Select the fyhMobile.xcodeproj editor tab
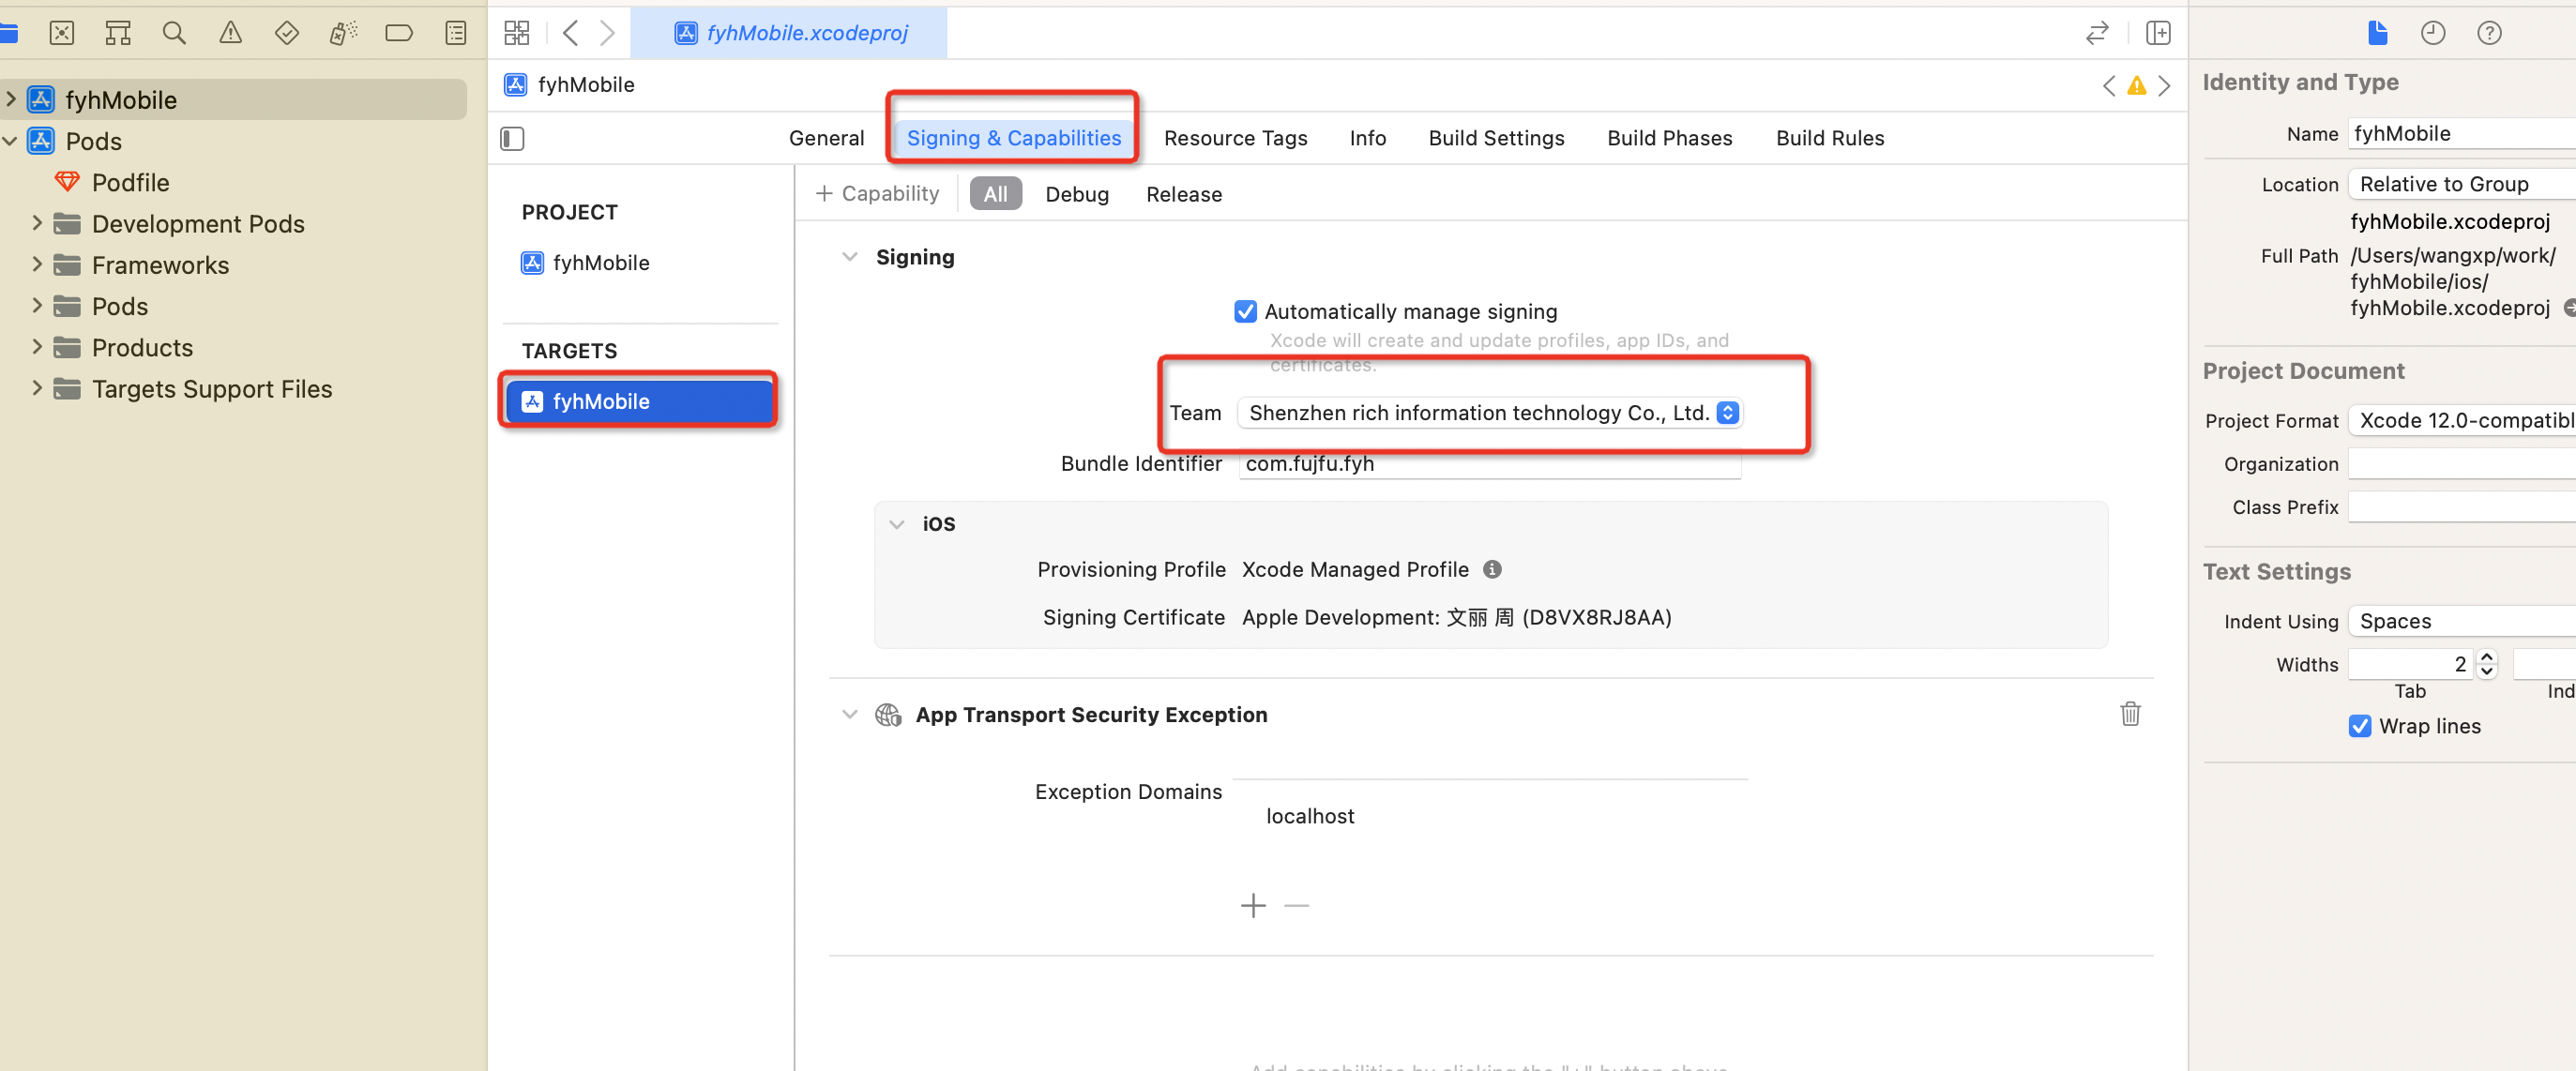 click(790, 33)
